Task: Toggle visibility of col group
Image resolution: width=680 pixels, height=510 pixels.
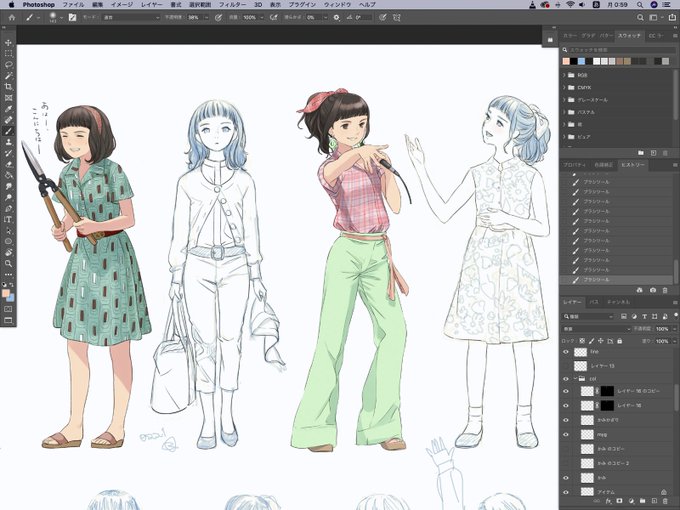Action: [566, 379]
